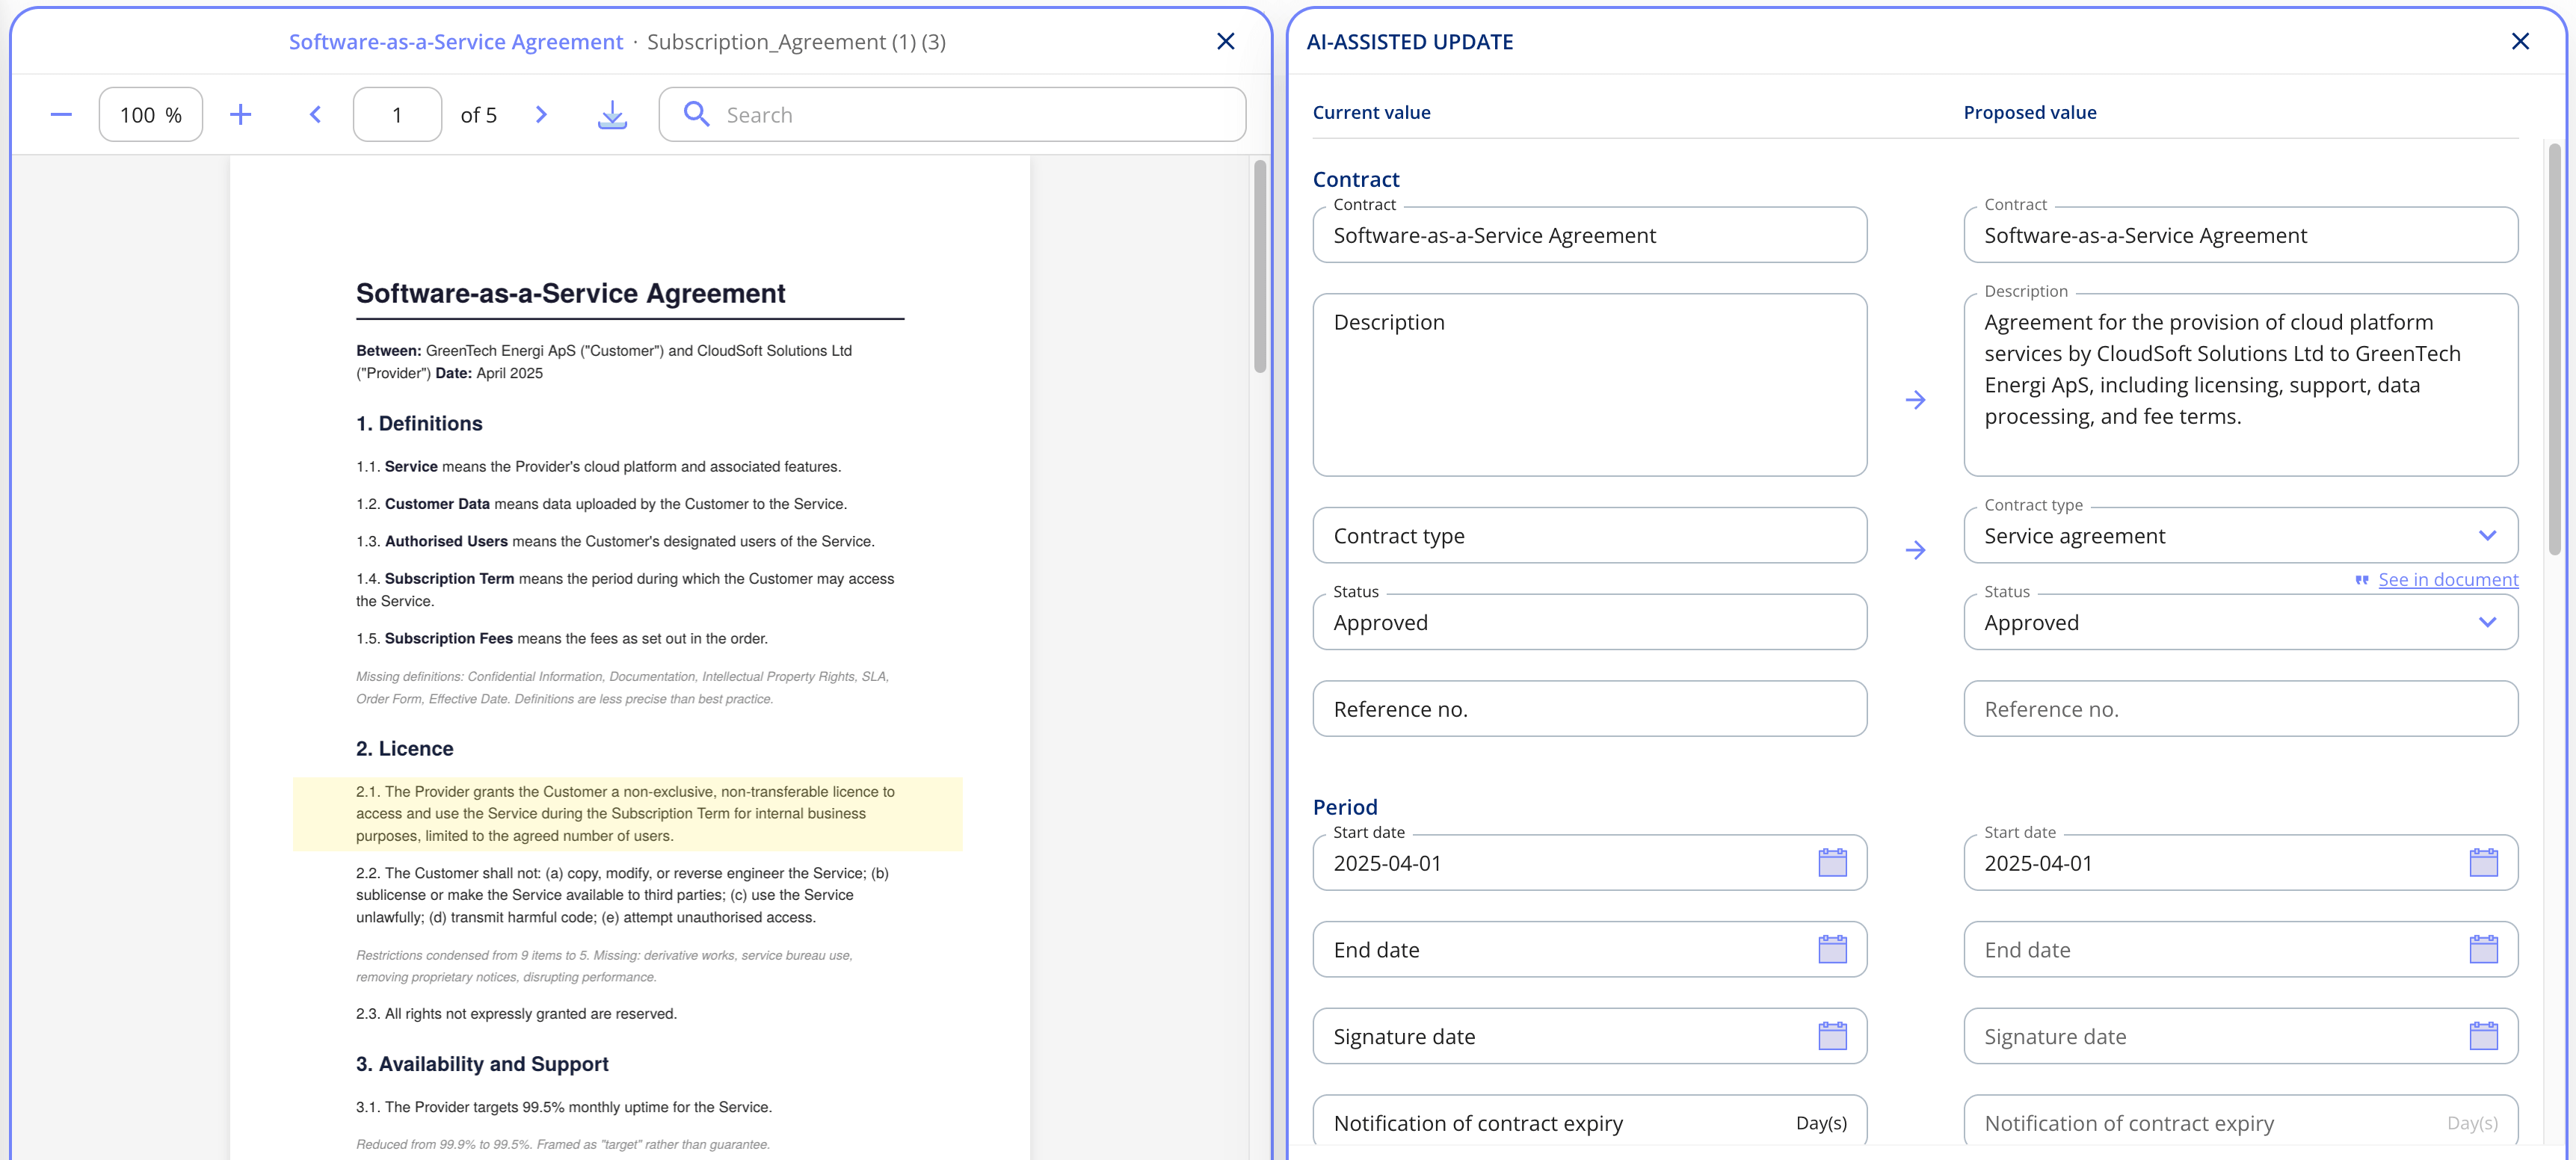Edit current Contract name field
The width and height of the screenshot is (2576, 1160).
tap(1589, 235)
